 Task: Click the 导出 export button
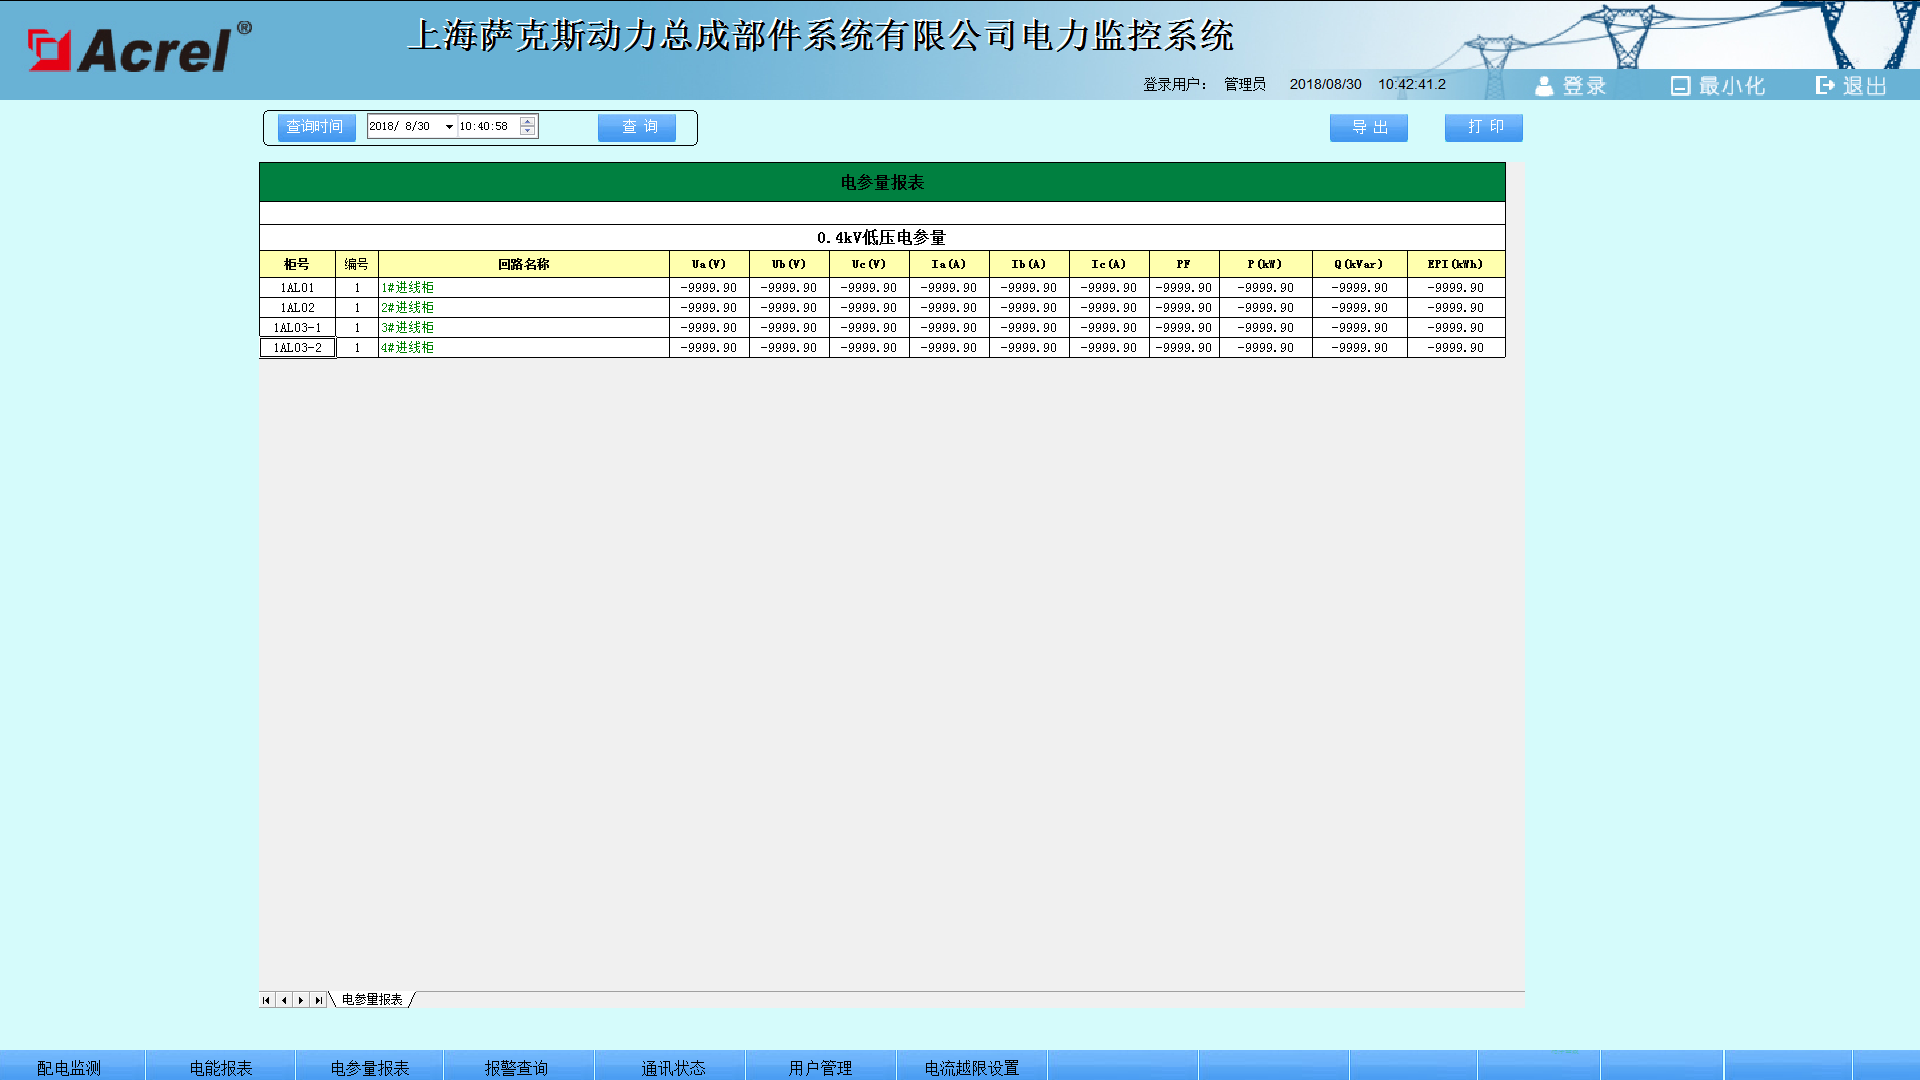click(x=1369, y=127)
